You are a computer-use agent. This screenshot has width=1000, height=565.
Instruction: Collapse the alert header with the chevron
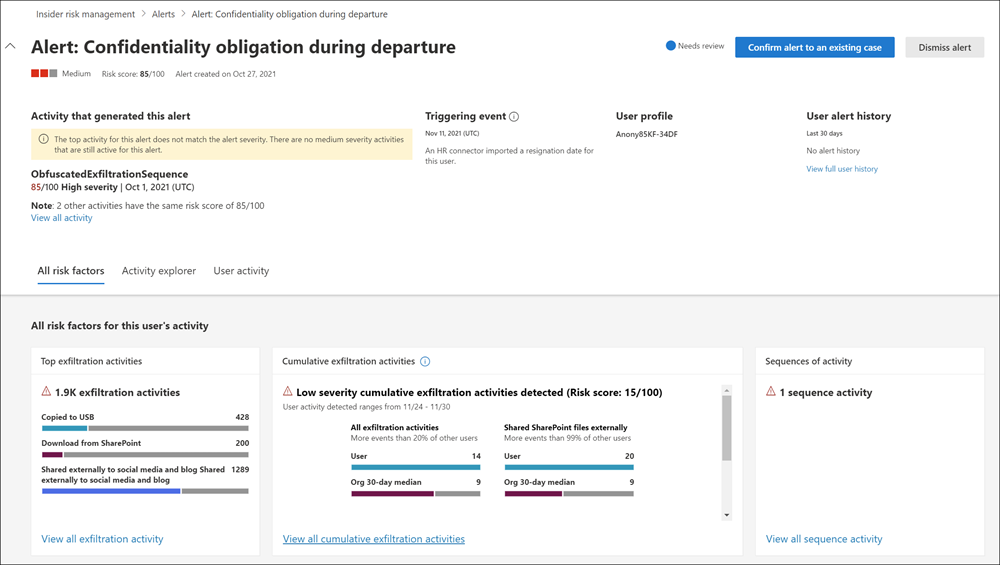(x=11, y=46)
